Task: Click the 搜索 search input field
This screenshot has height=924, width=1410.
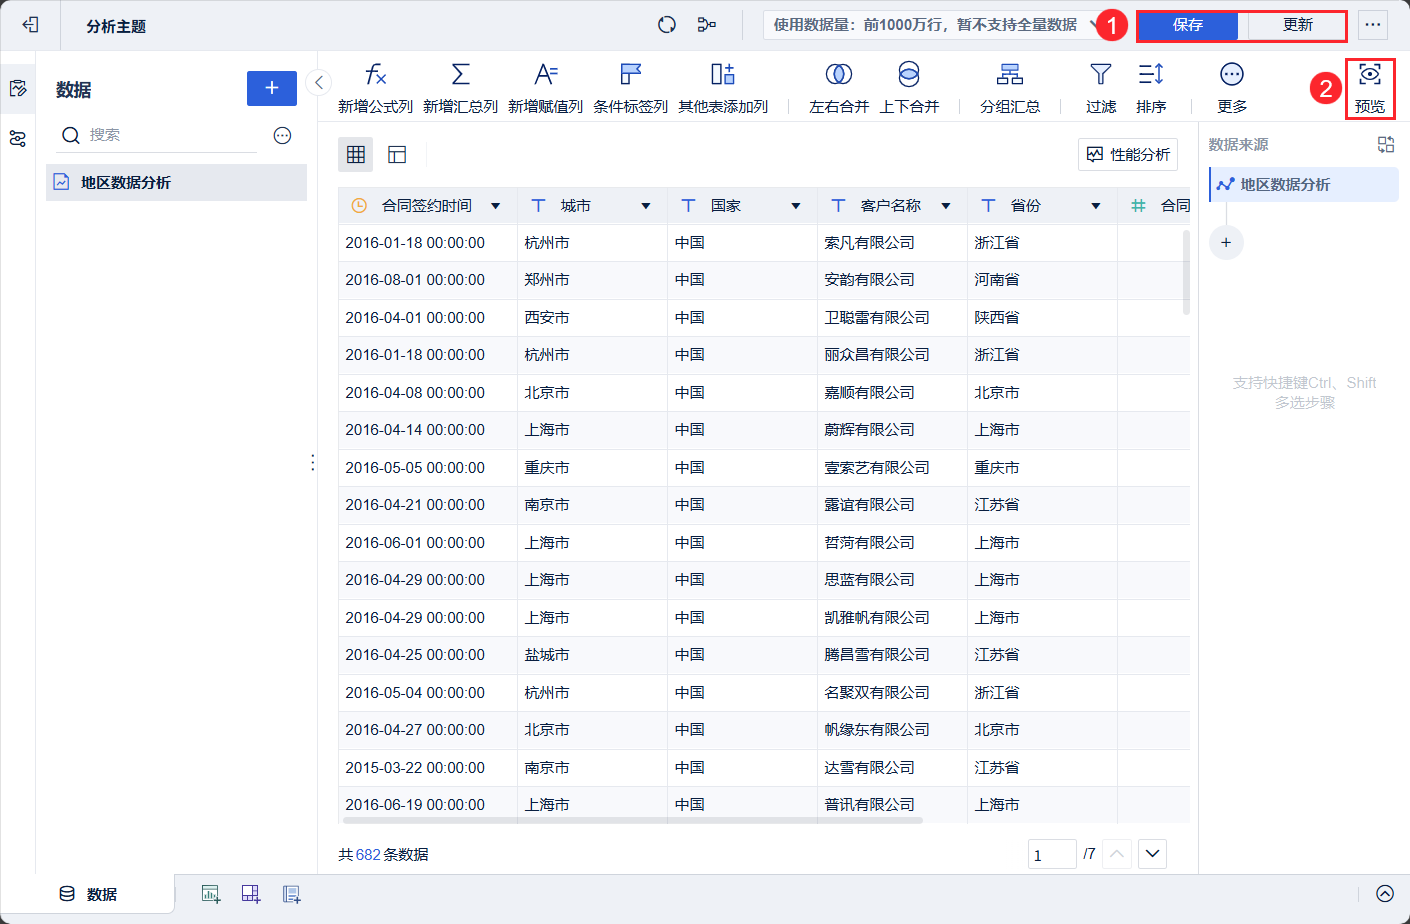Action: pyautogui.click(x=170, y=135)
